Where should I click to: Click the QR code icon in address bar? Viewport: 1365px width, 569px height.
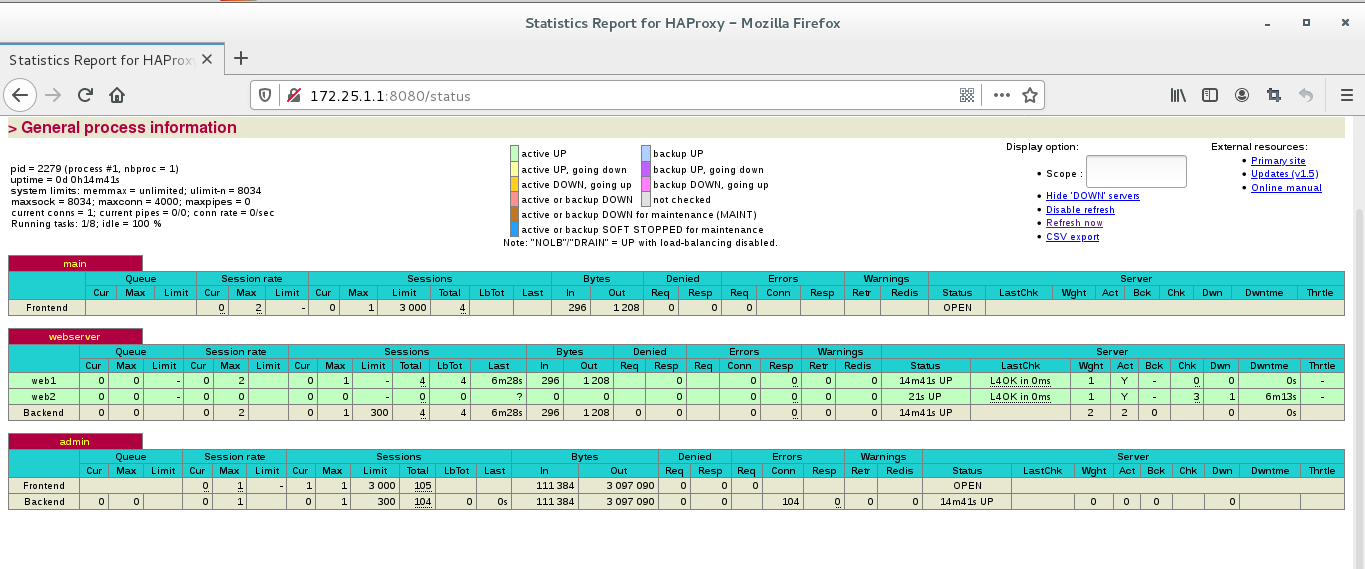[x=967, y=95]
